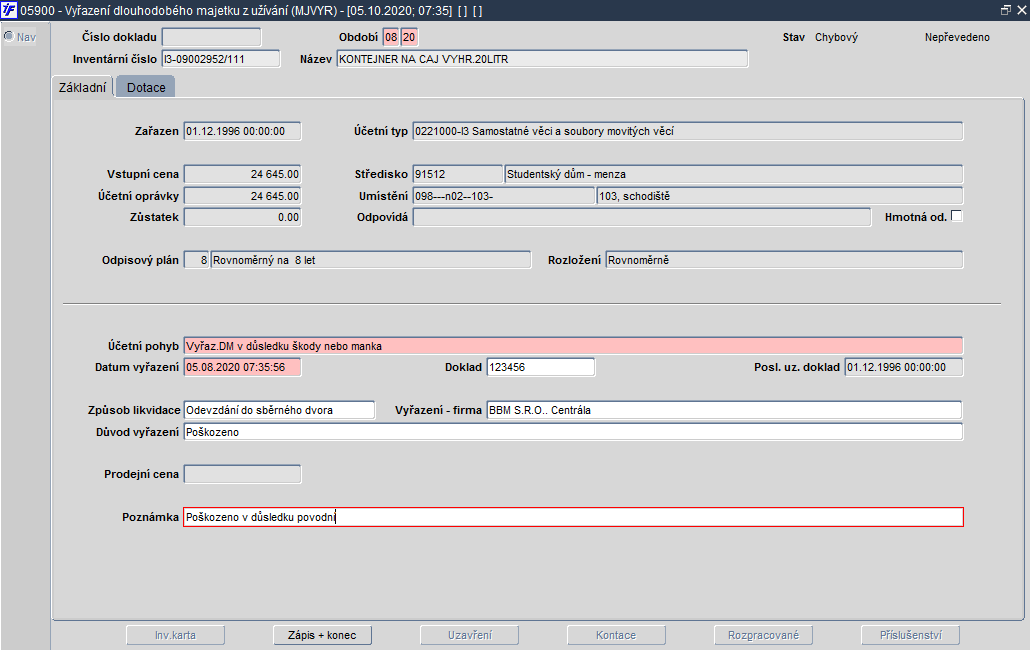Restore the window using title bar button
The image size is (1030, 650).
coord(1006,10)
